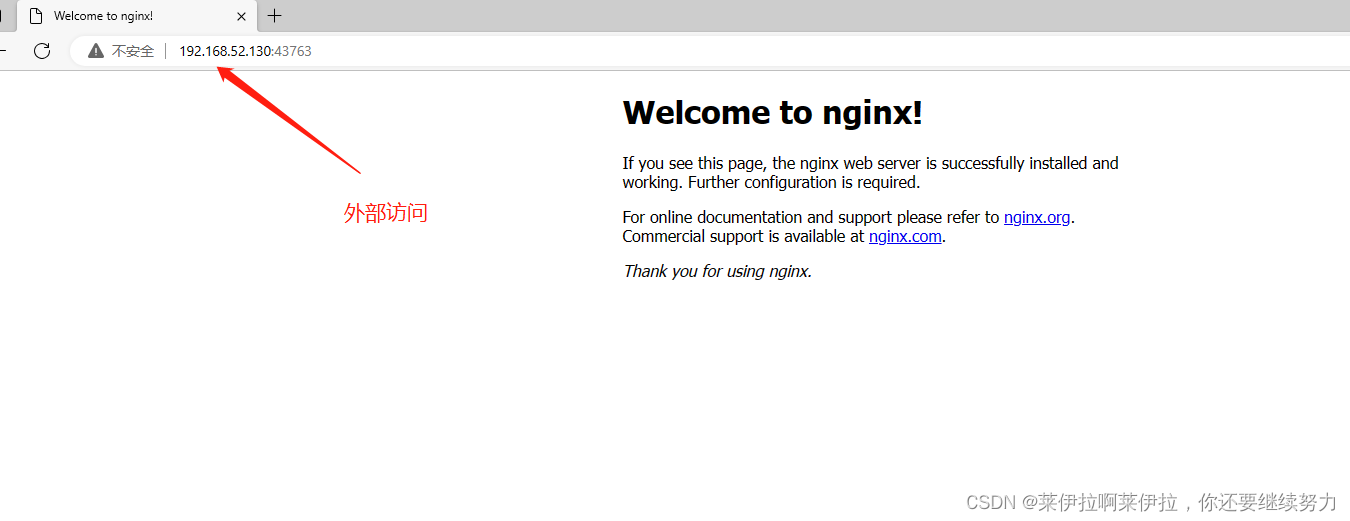Open the nginx.org link
The image size is (1350, 521).
tap(1037, 217)
